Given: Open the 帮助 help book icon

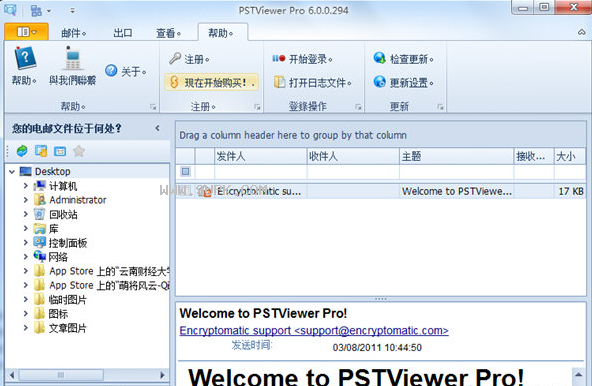Looking at the screenshot, I should (x=25, y=59).
